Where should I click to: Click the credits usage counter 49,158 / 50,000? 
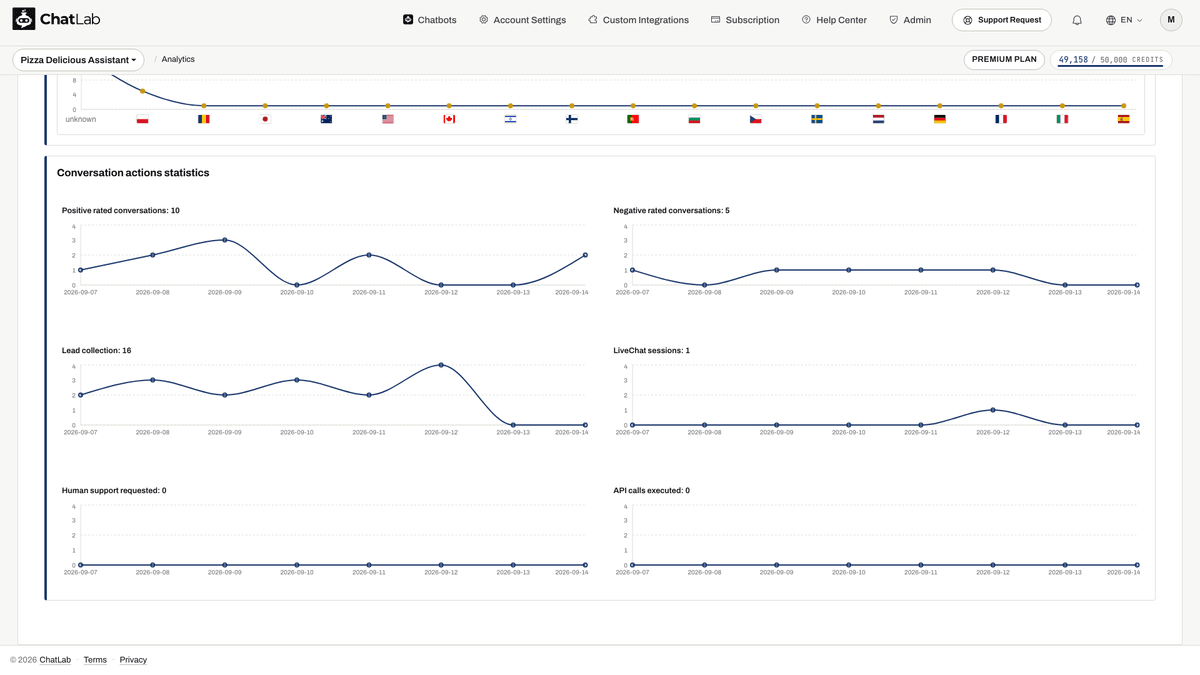pyautogui.click(x=1110, y=60)
